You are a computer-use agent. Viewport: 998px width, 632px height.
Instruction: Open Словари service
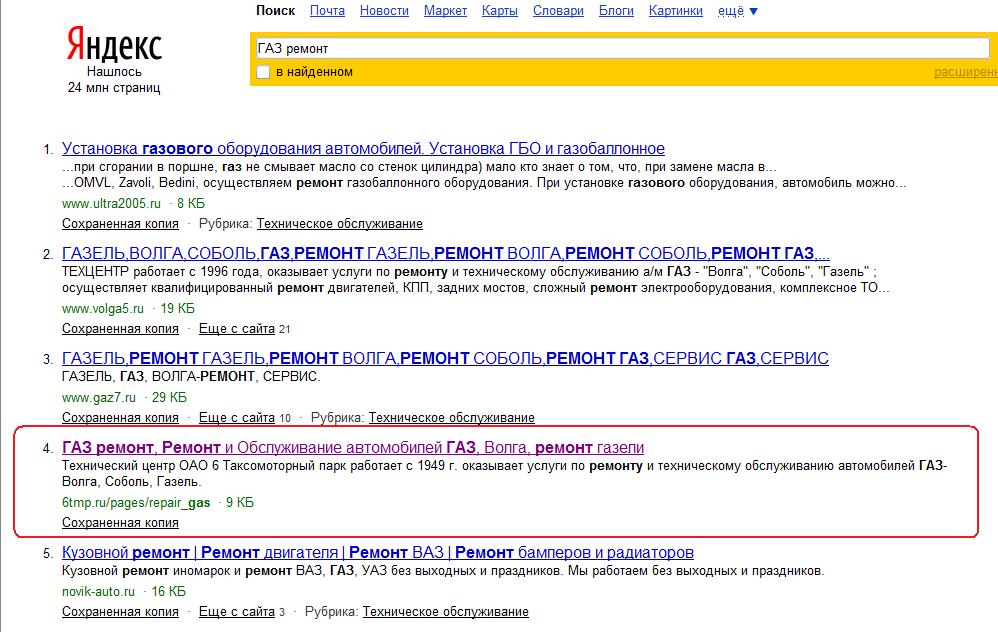558,11
